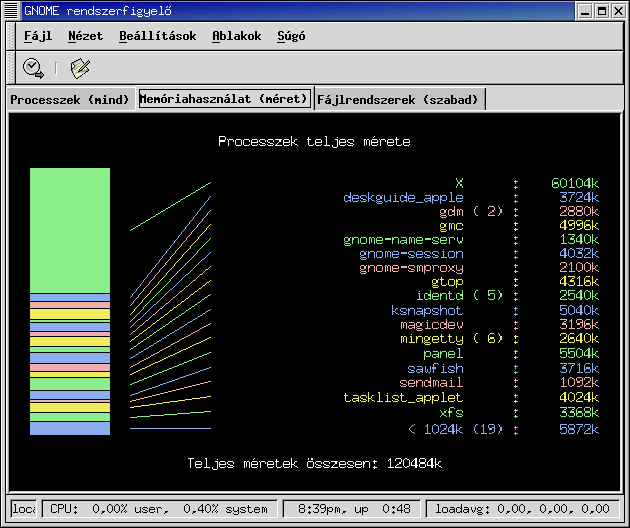Expand the Súgó help menu
Viewport: 630px width, 528px height.
[x=290, y=36]
